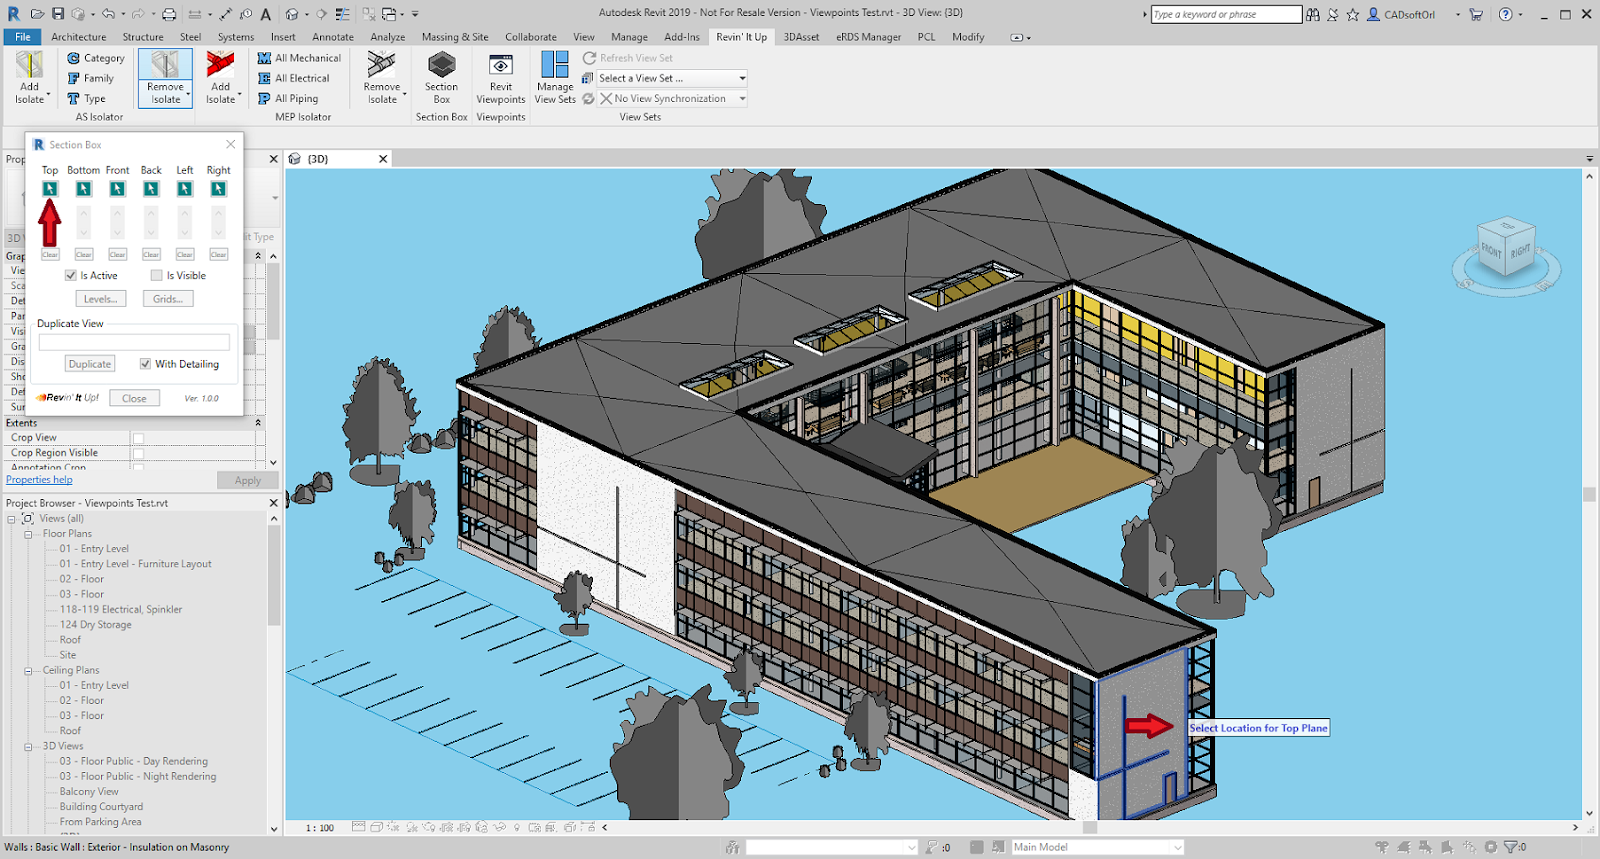Open the No View Synchronization dropdown

point(672,99)
